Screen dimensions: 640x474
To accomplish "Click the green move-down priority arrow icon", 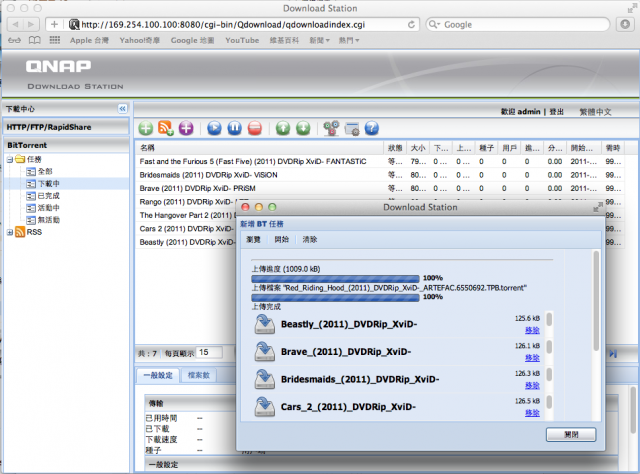I will 303,128.
